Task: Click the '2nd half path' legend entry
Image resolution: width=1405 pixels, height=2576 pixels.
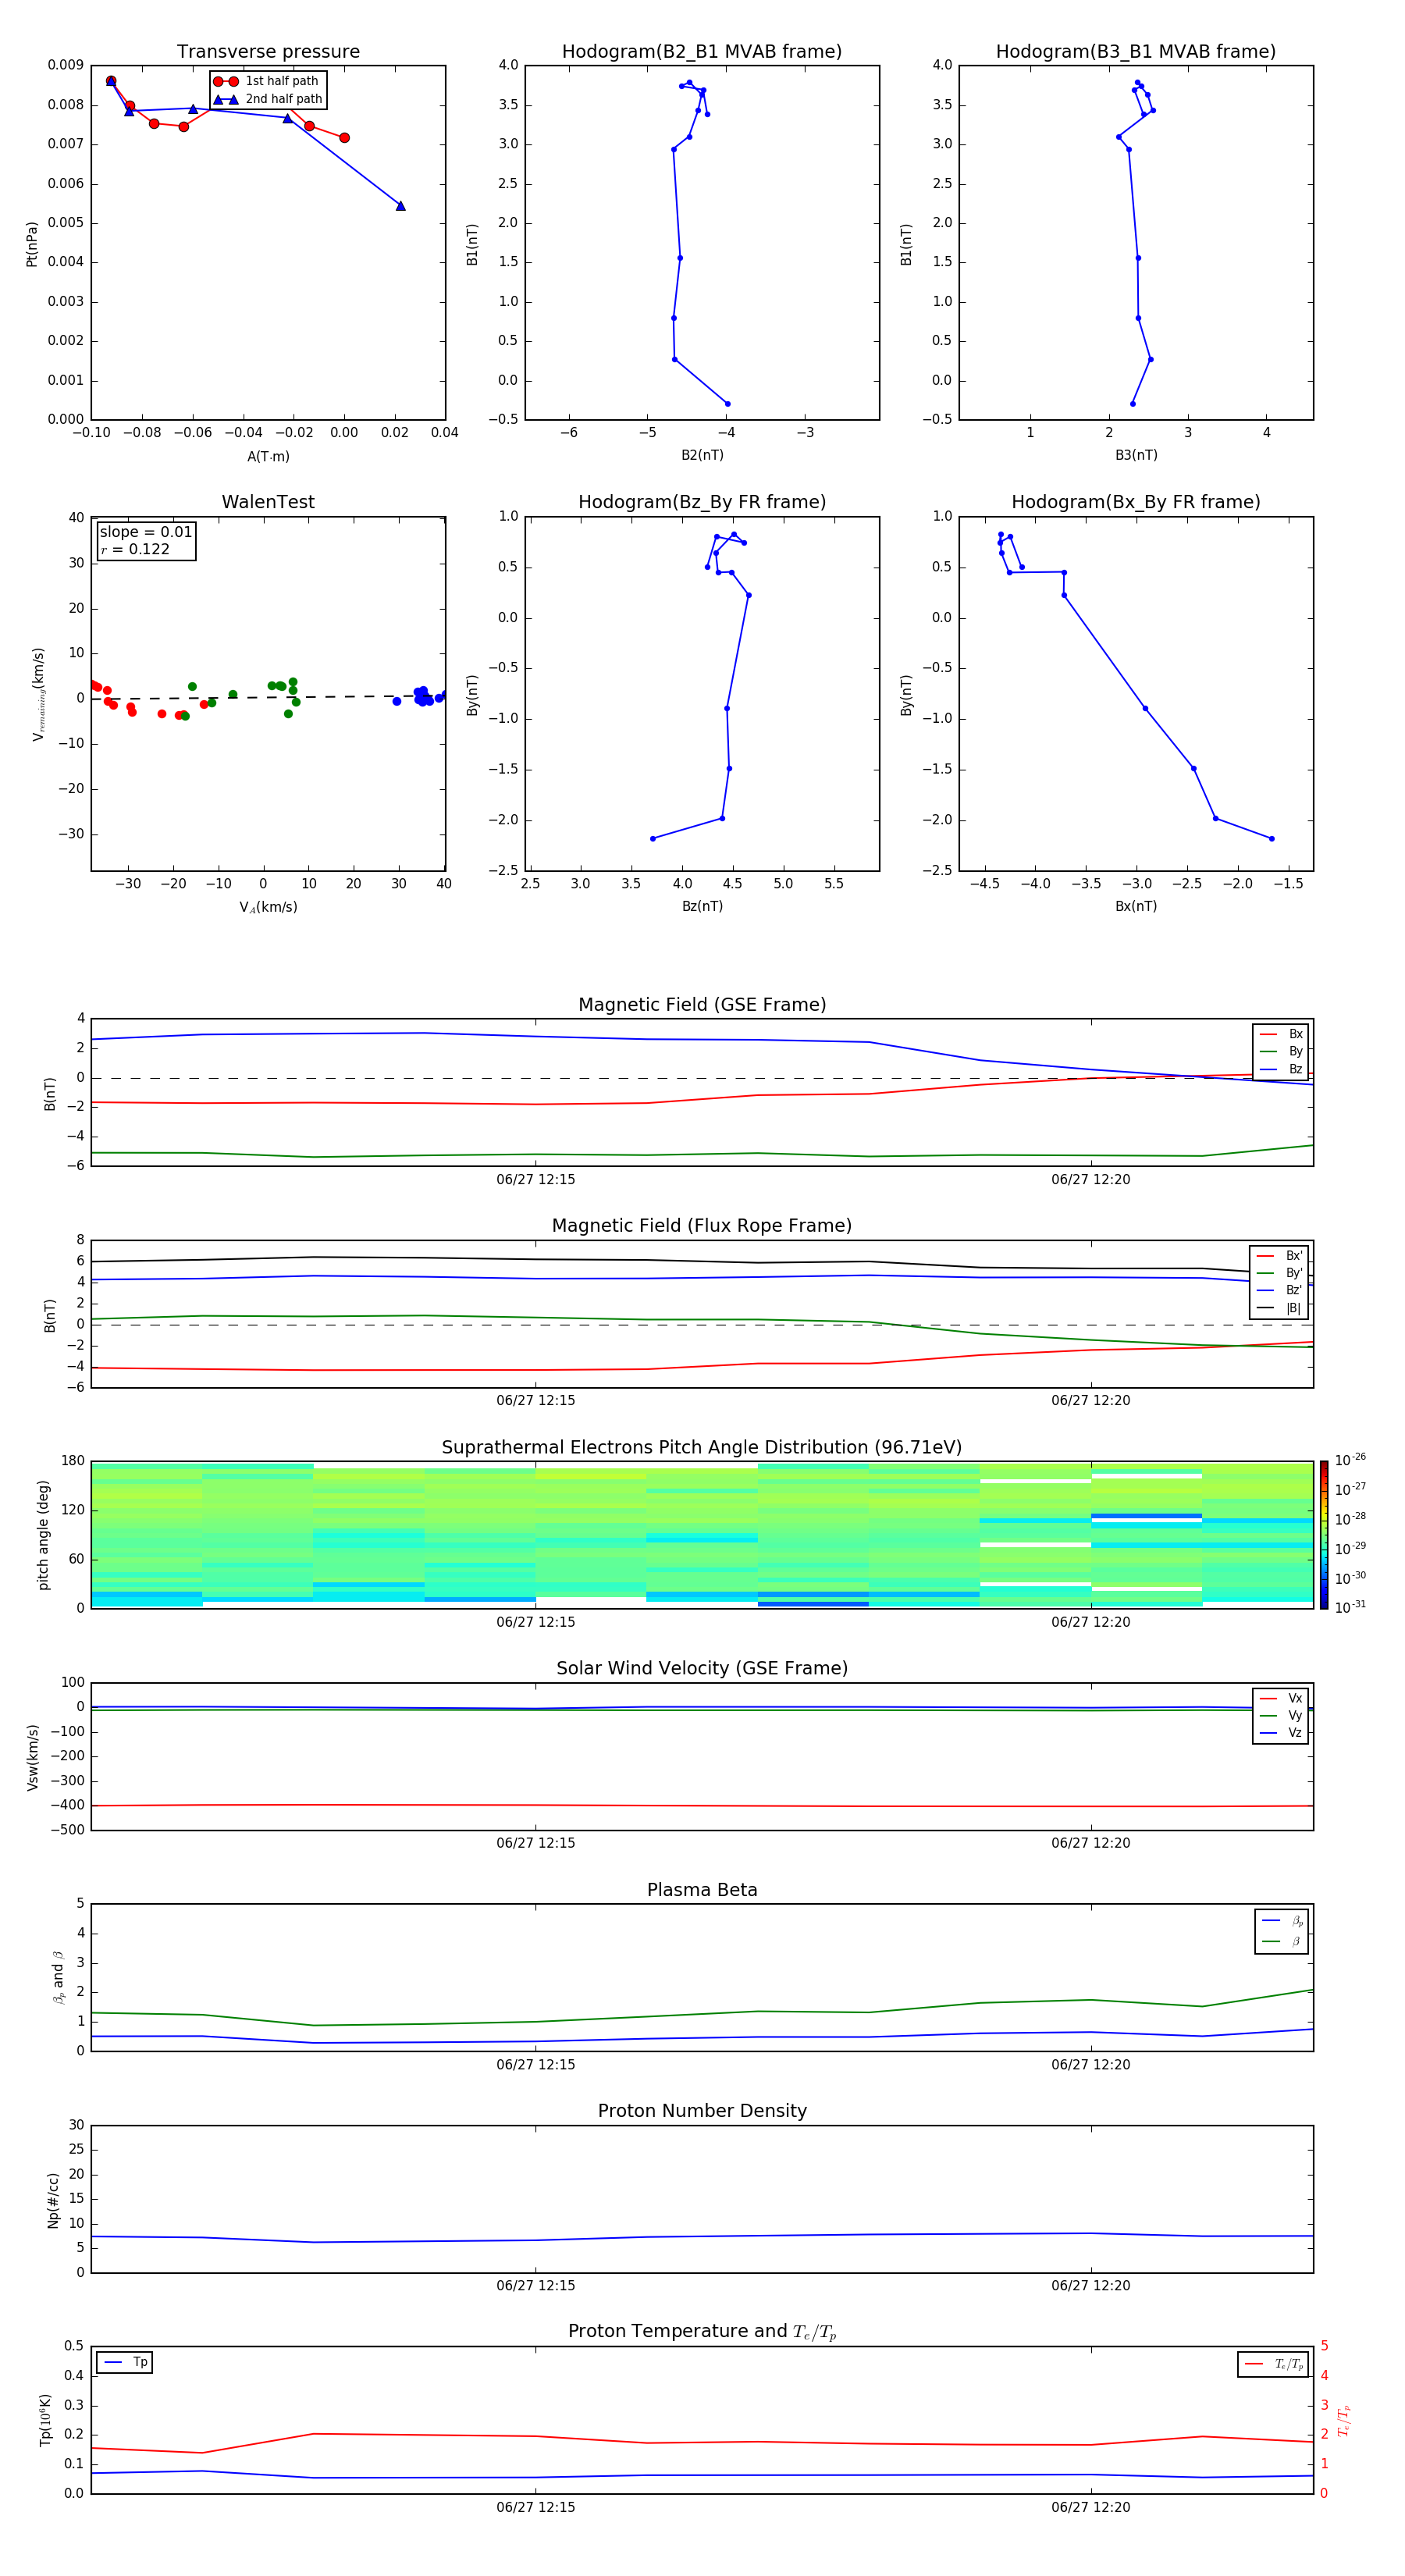Action: pyautogui.click(x=267, y=99)
